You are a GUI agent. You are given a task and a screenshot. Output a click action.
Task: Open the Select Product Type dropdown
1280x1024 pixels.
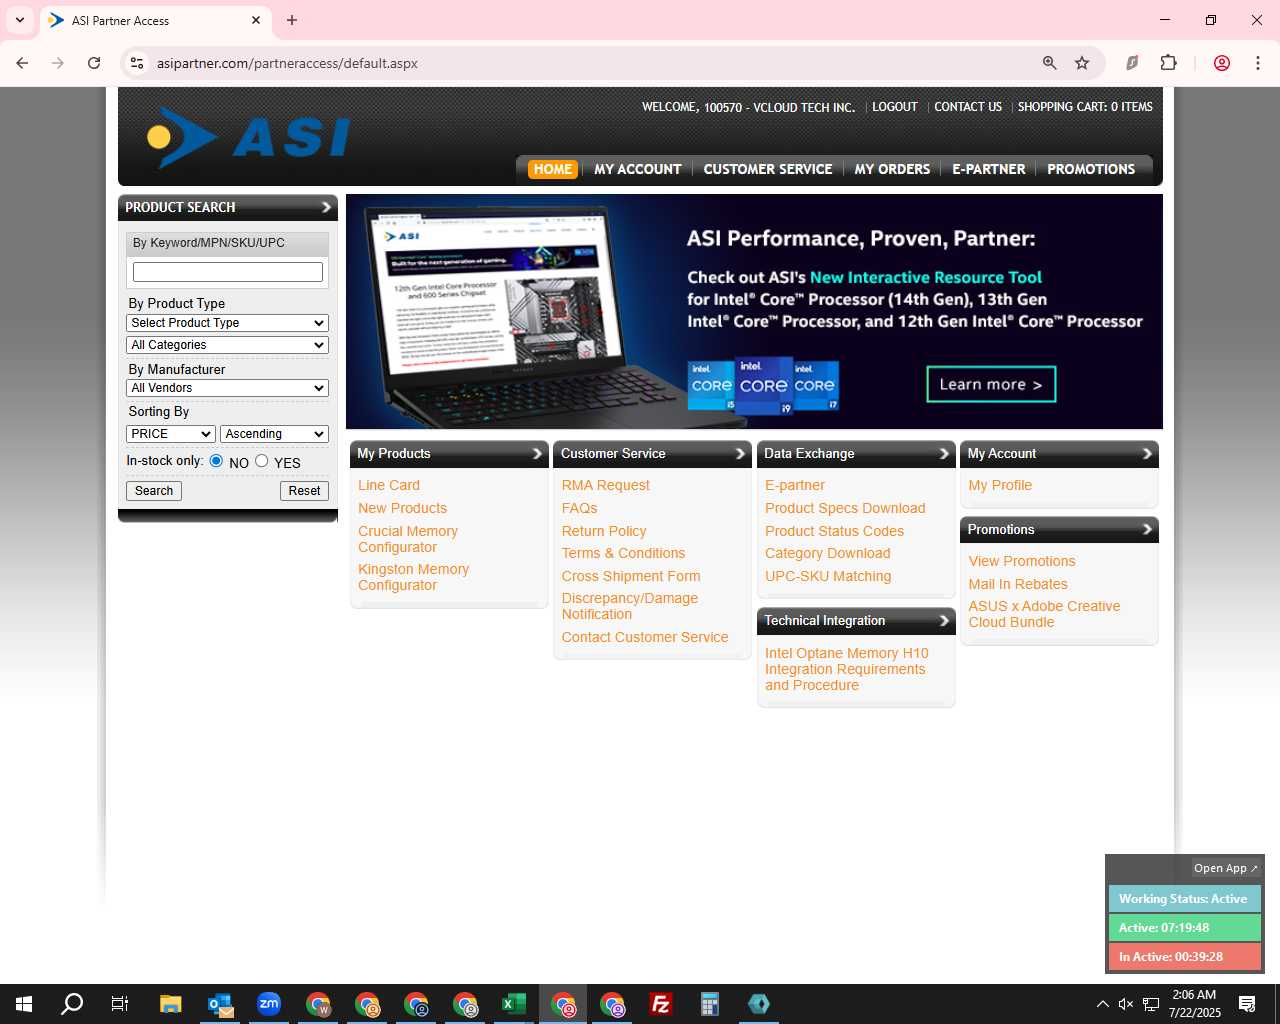pos(228,323)
